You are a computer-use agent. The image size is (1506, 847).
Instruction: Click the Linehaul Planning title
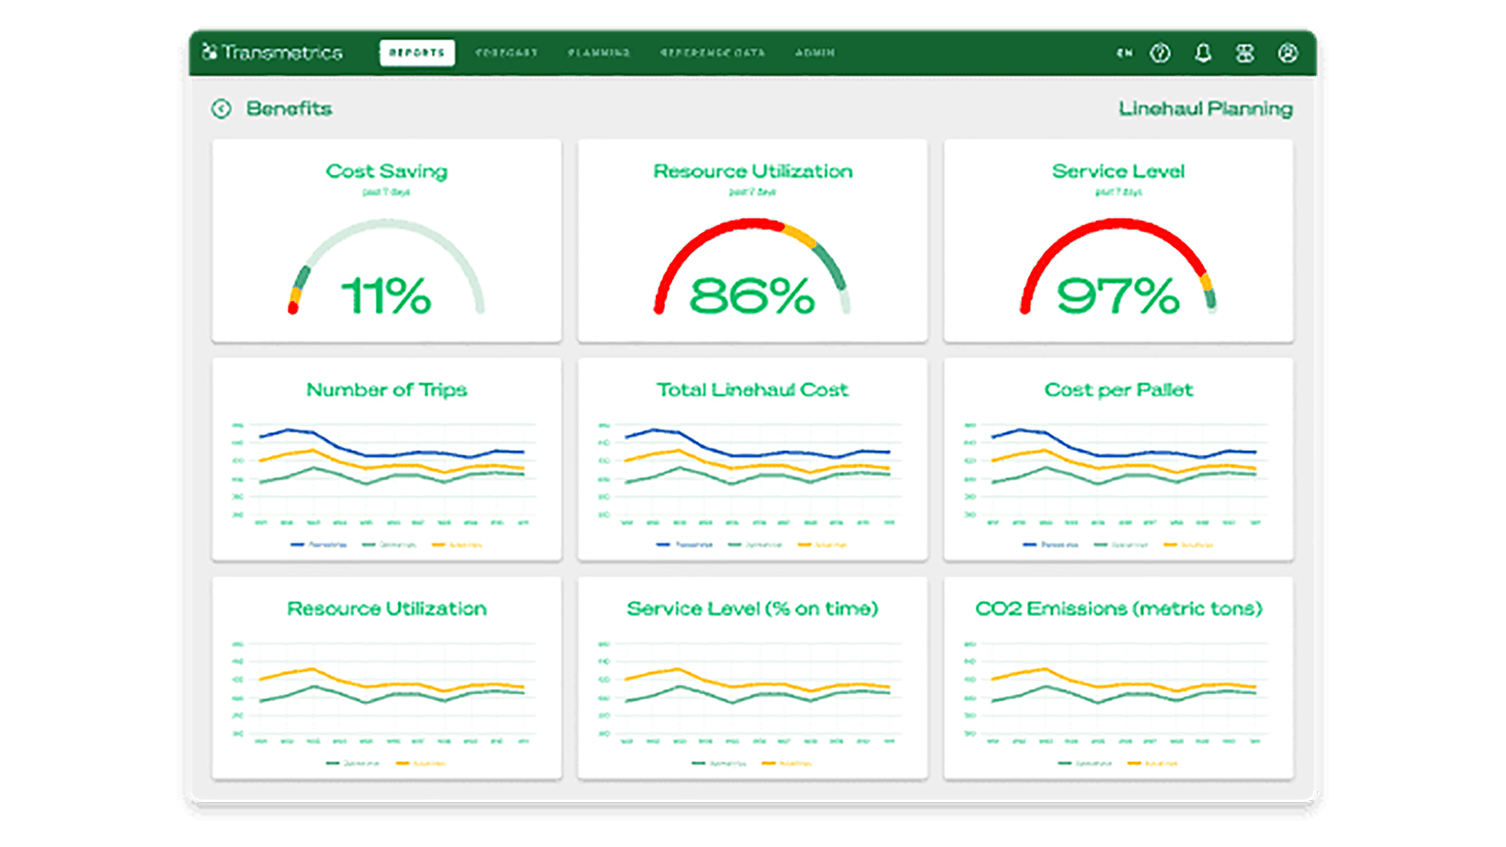coord(1205,108)
